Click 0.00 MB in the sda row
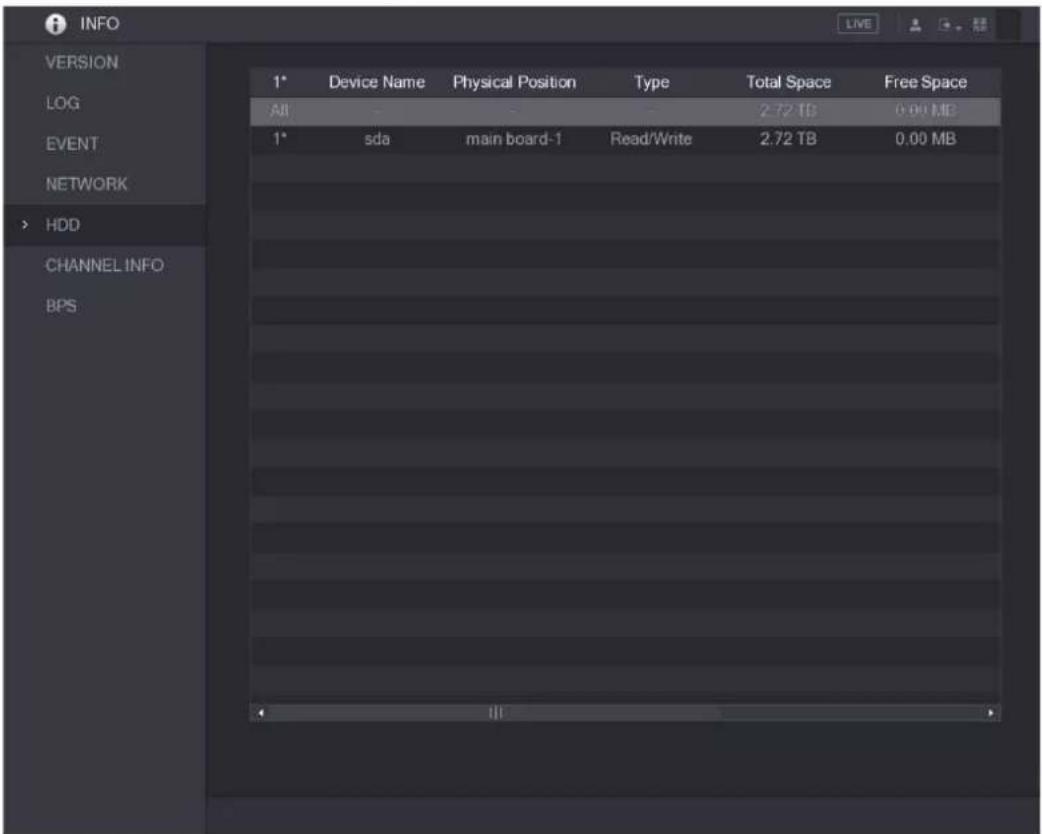 click(925, 139)
